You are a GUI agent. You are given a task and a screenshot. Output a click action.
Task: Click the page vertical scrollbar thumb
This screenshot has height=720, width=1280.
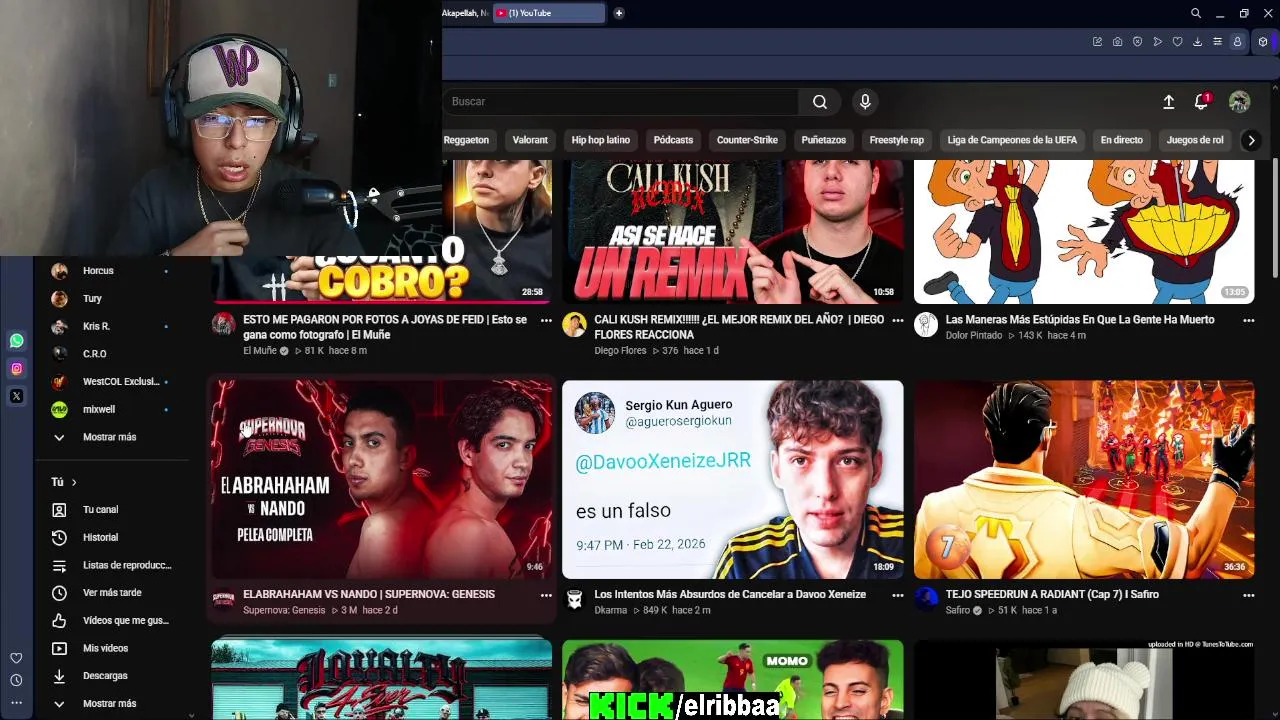(1275, 220)
